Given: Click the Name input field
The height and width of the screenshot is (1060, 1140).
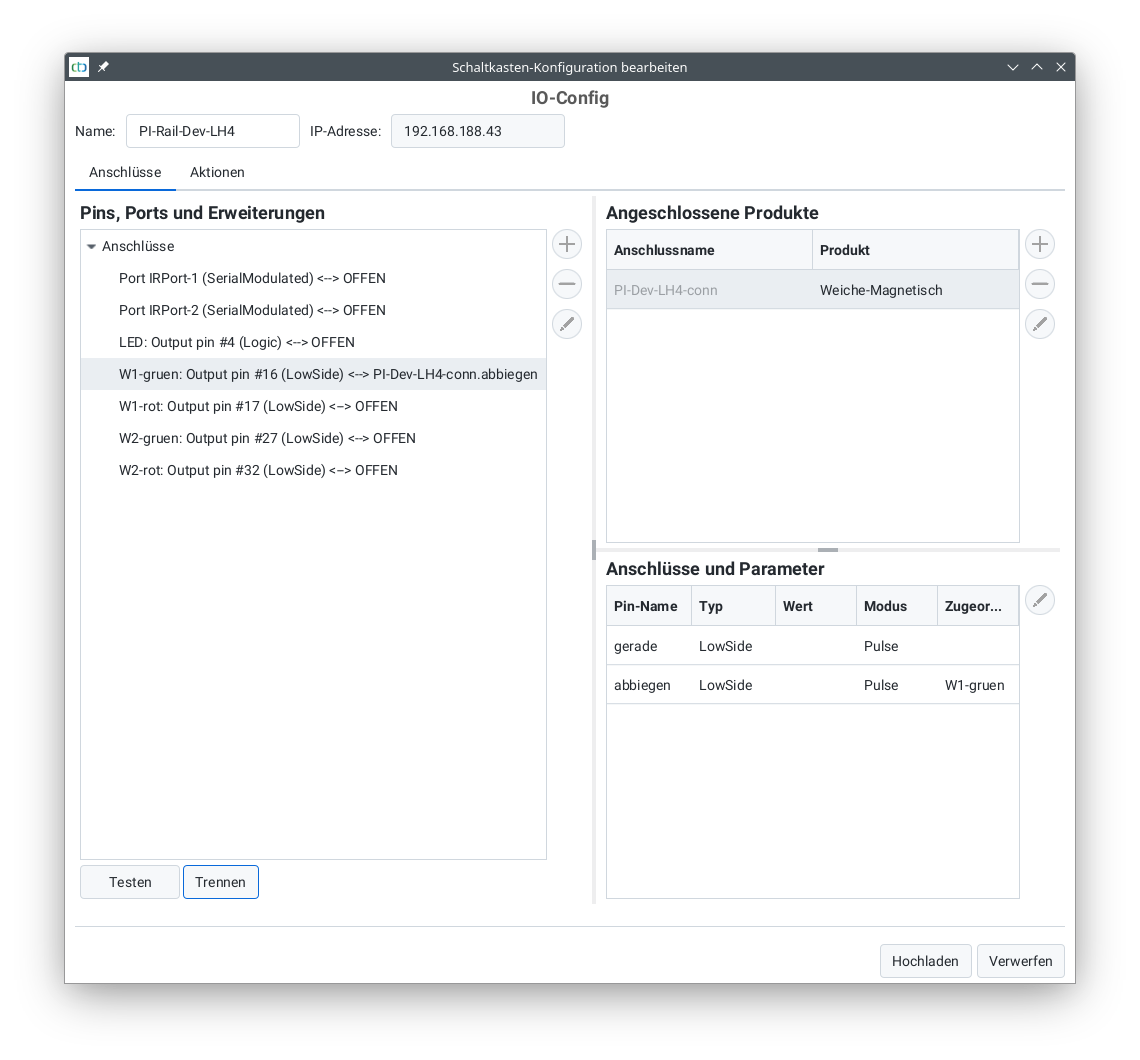Looking at the screenshot, I should click(x=212, y=131).
